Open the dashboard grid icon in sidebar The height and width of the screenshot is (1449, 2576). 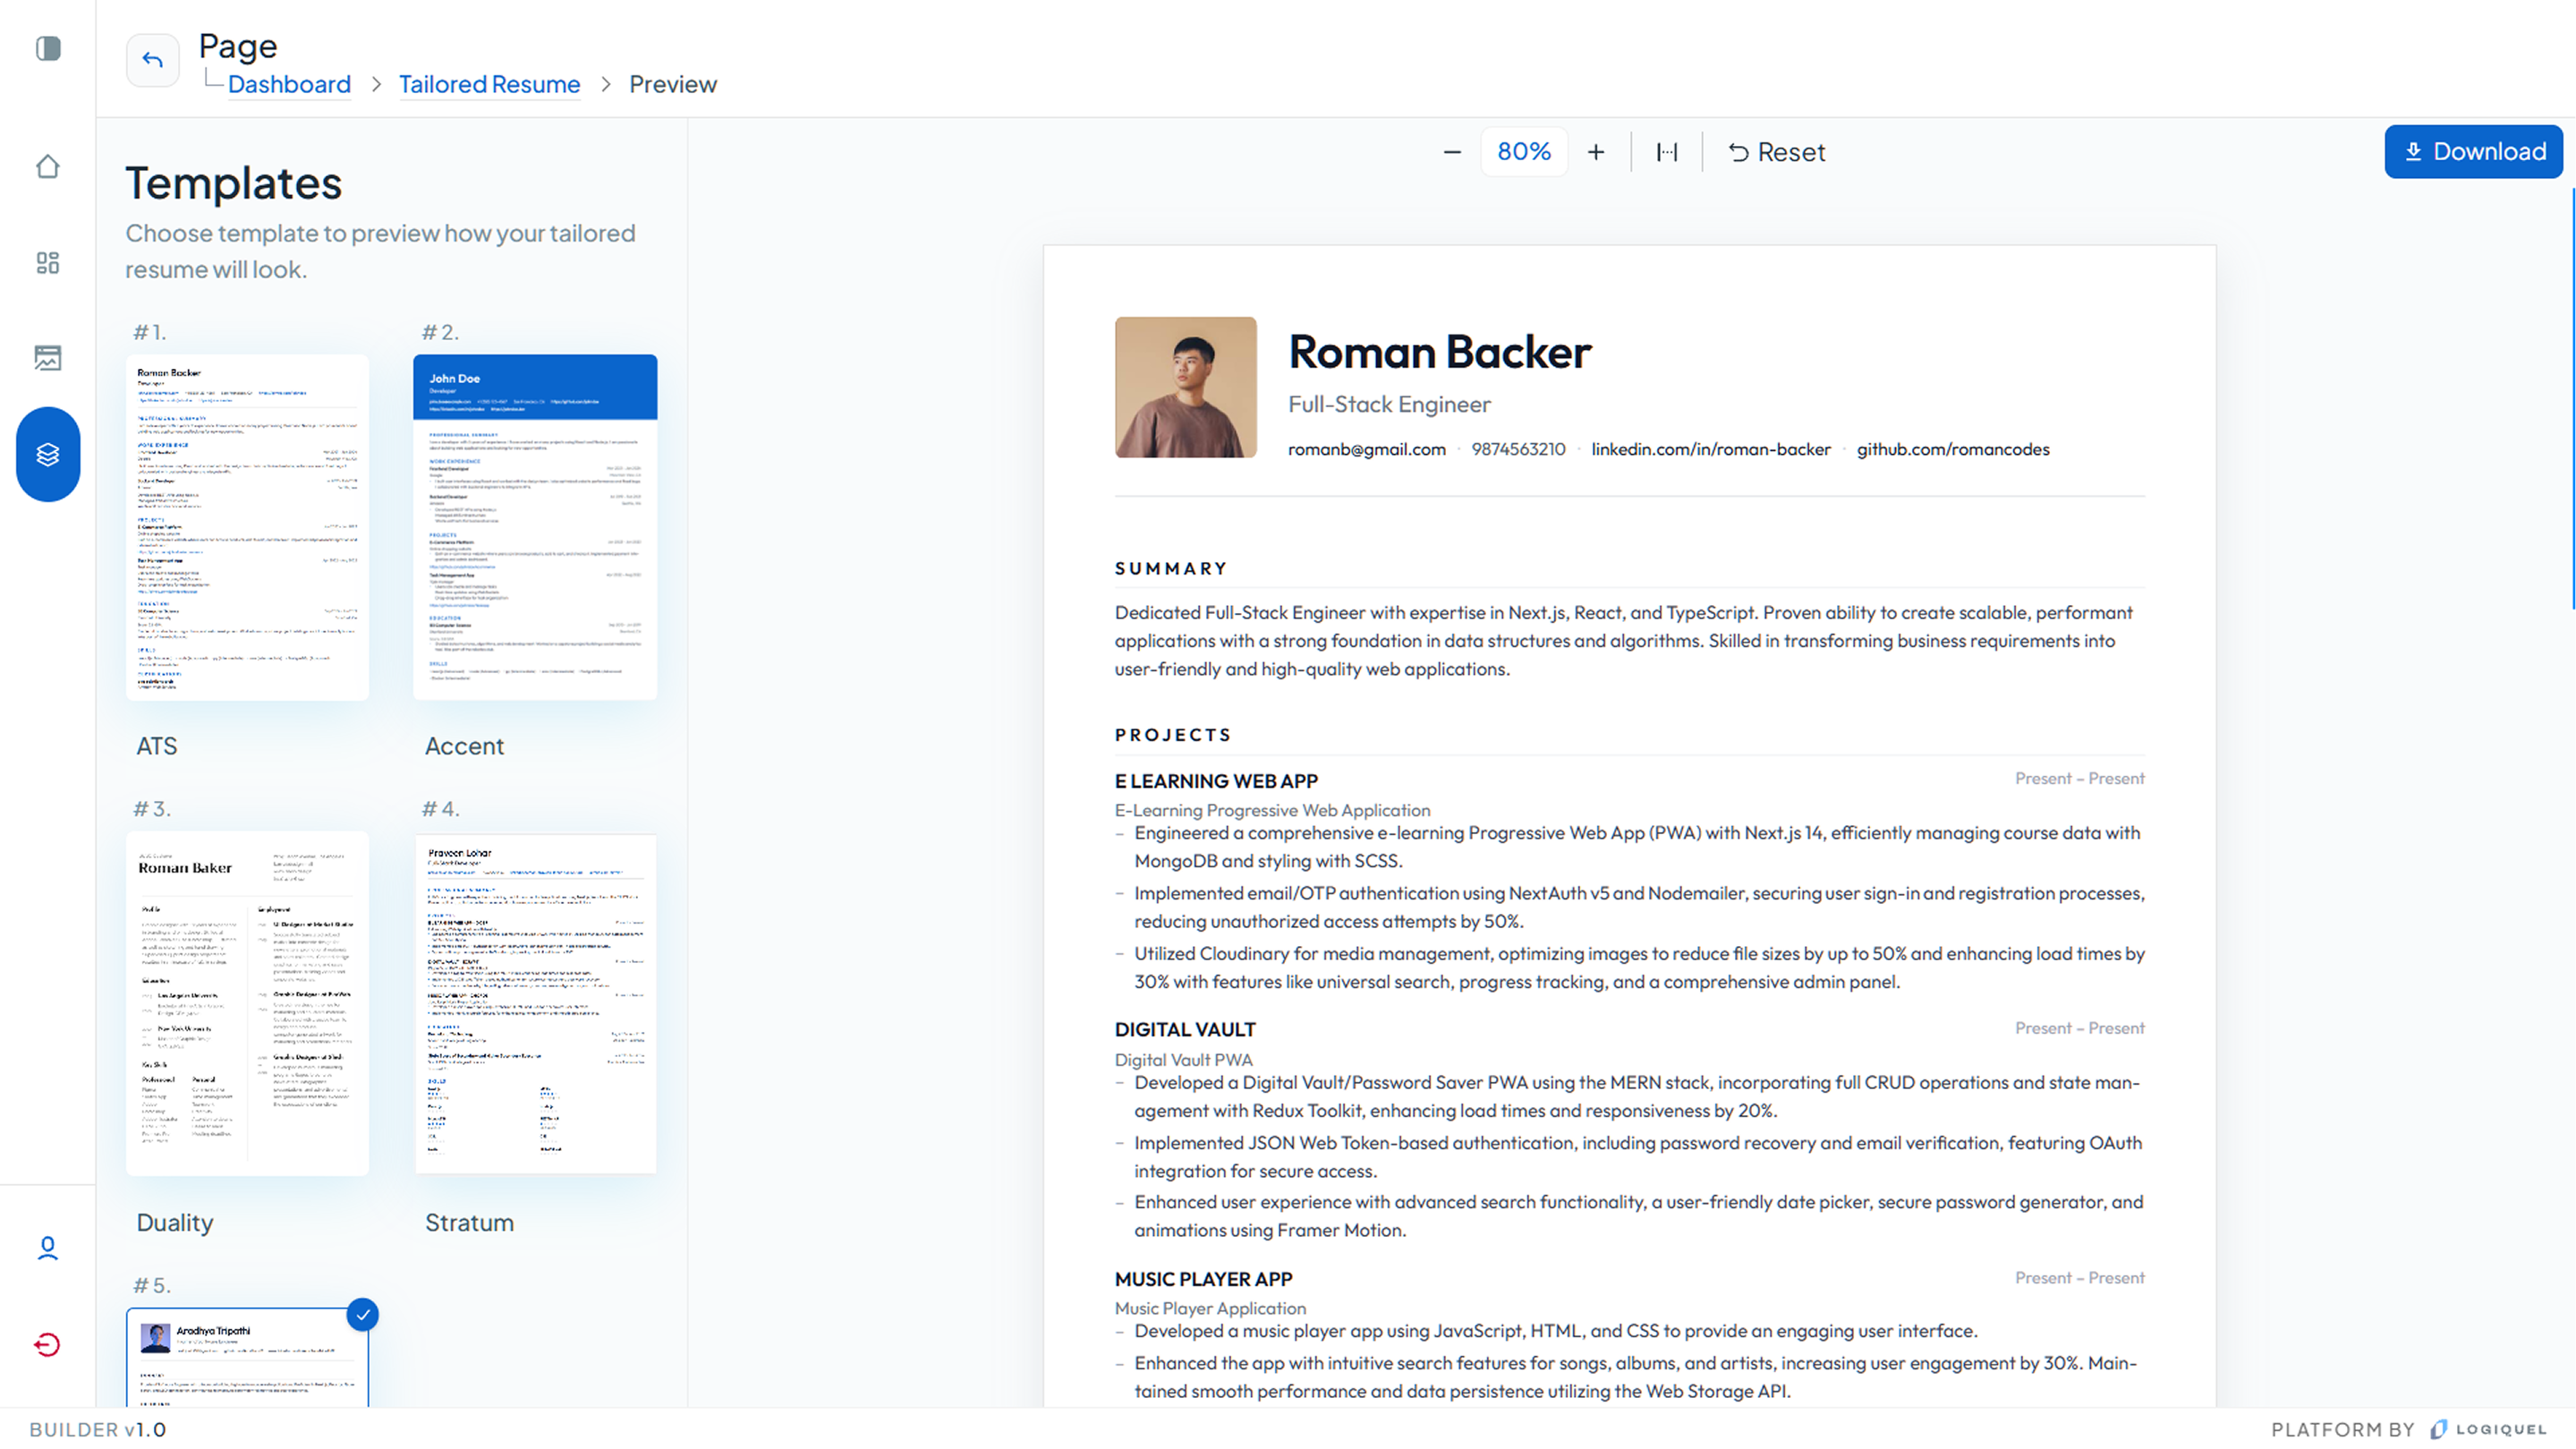click(x=48, y=262)
